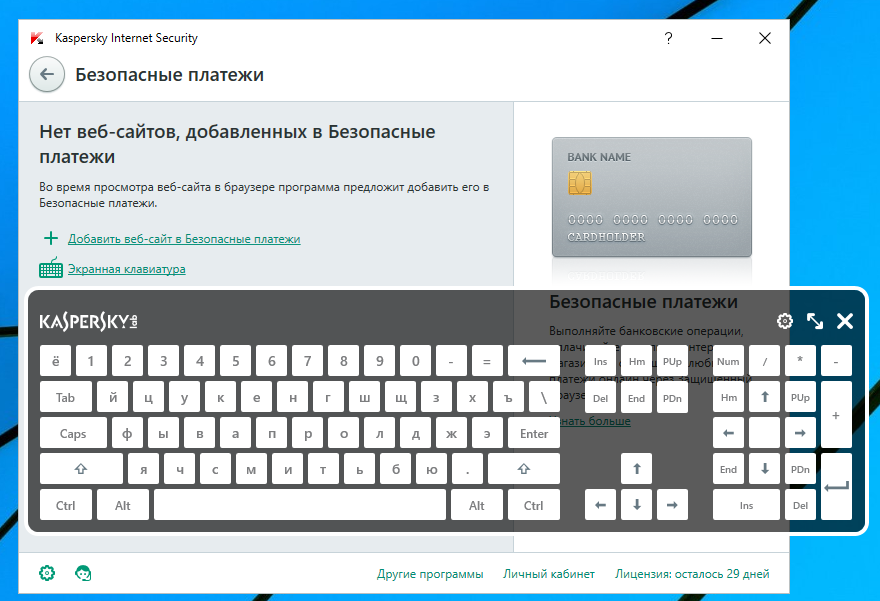Tap the ъ key
The width and height of the screenshot is (880, 601).
click(x=508, y=397)
